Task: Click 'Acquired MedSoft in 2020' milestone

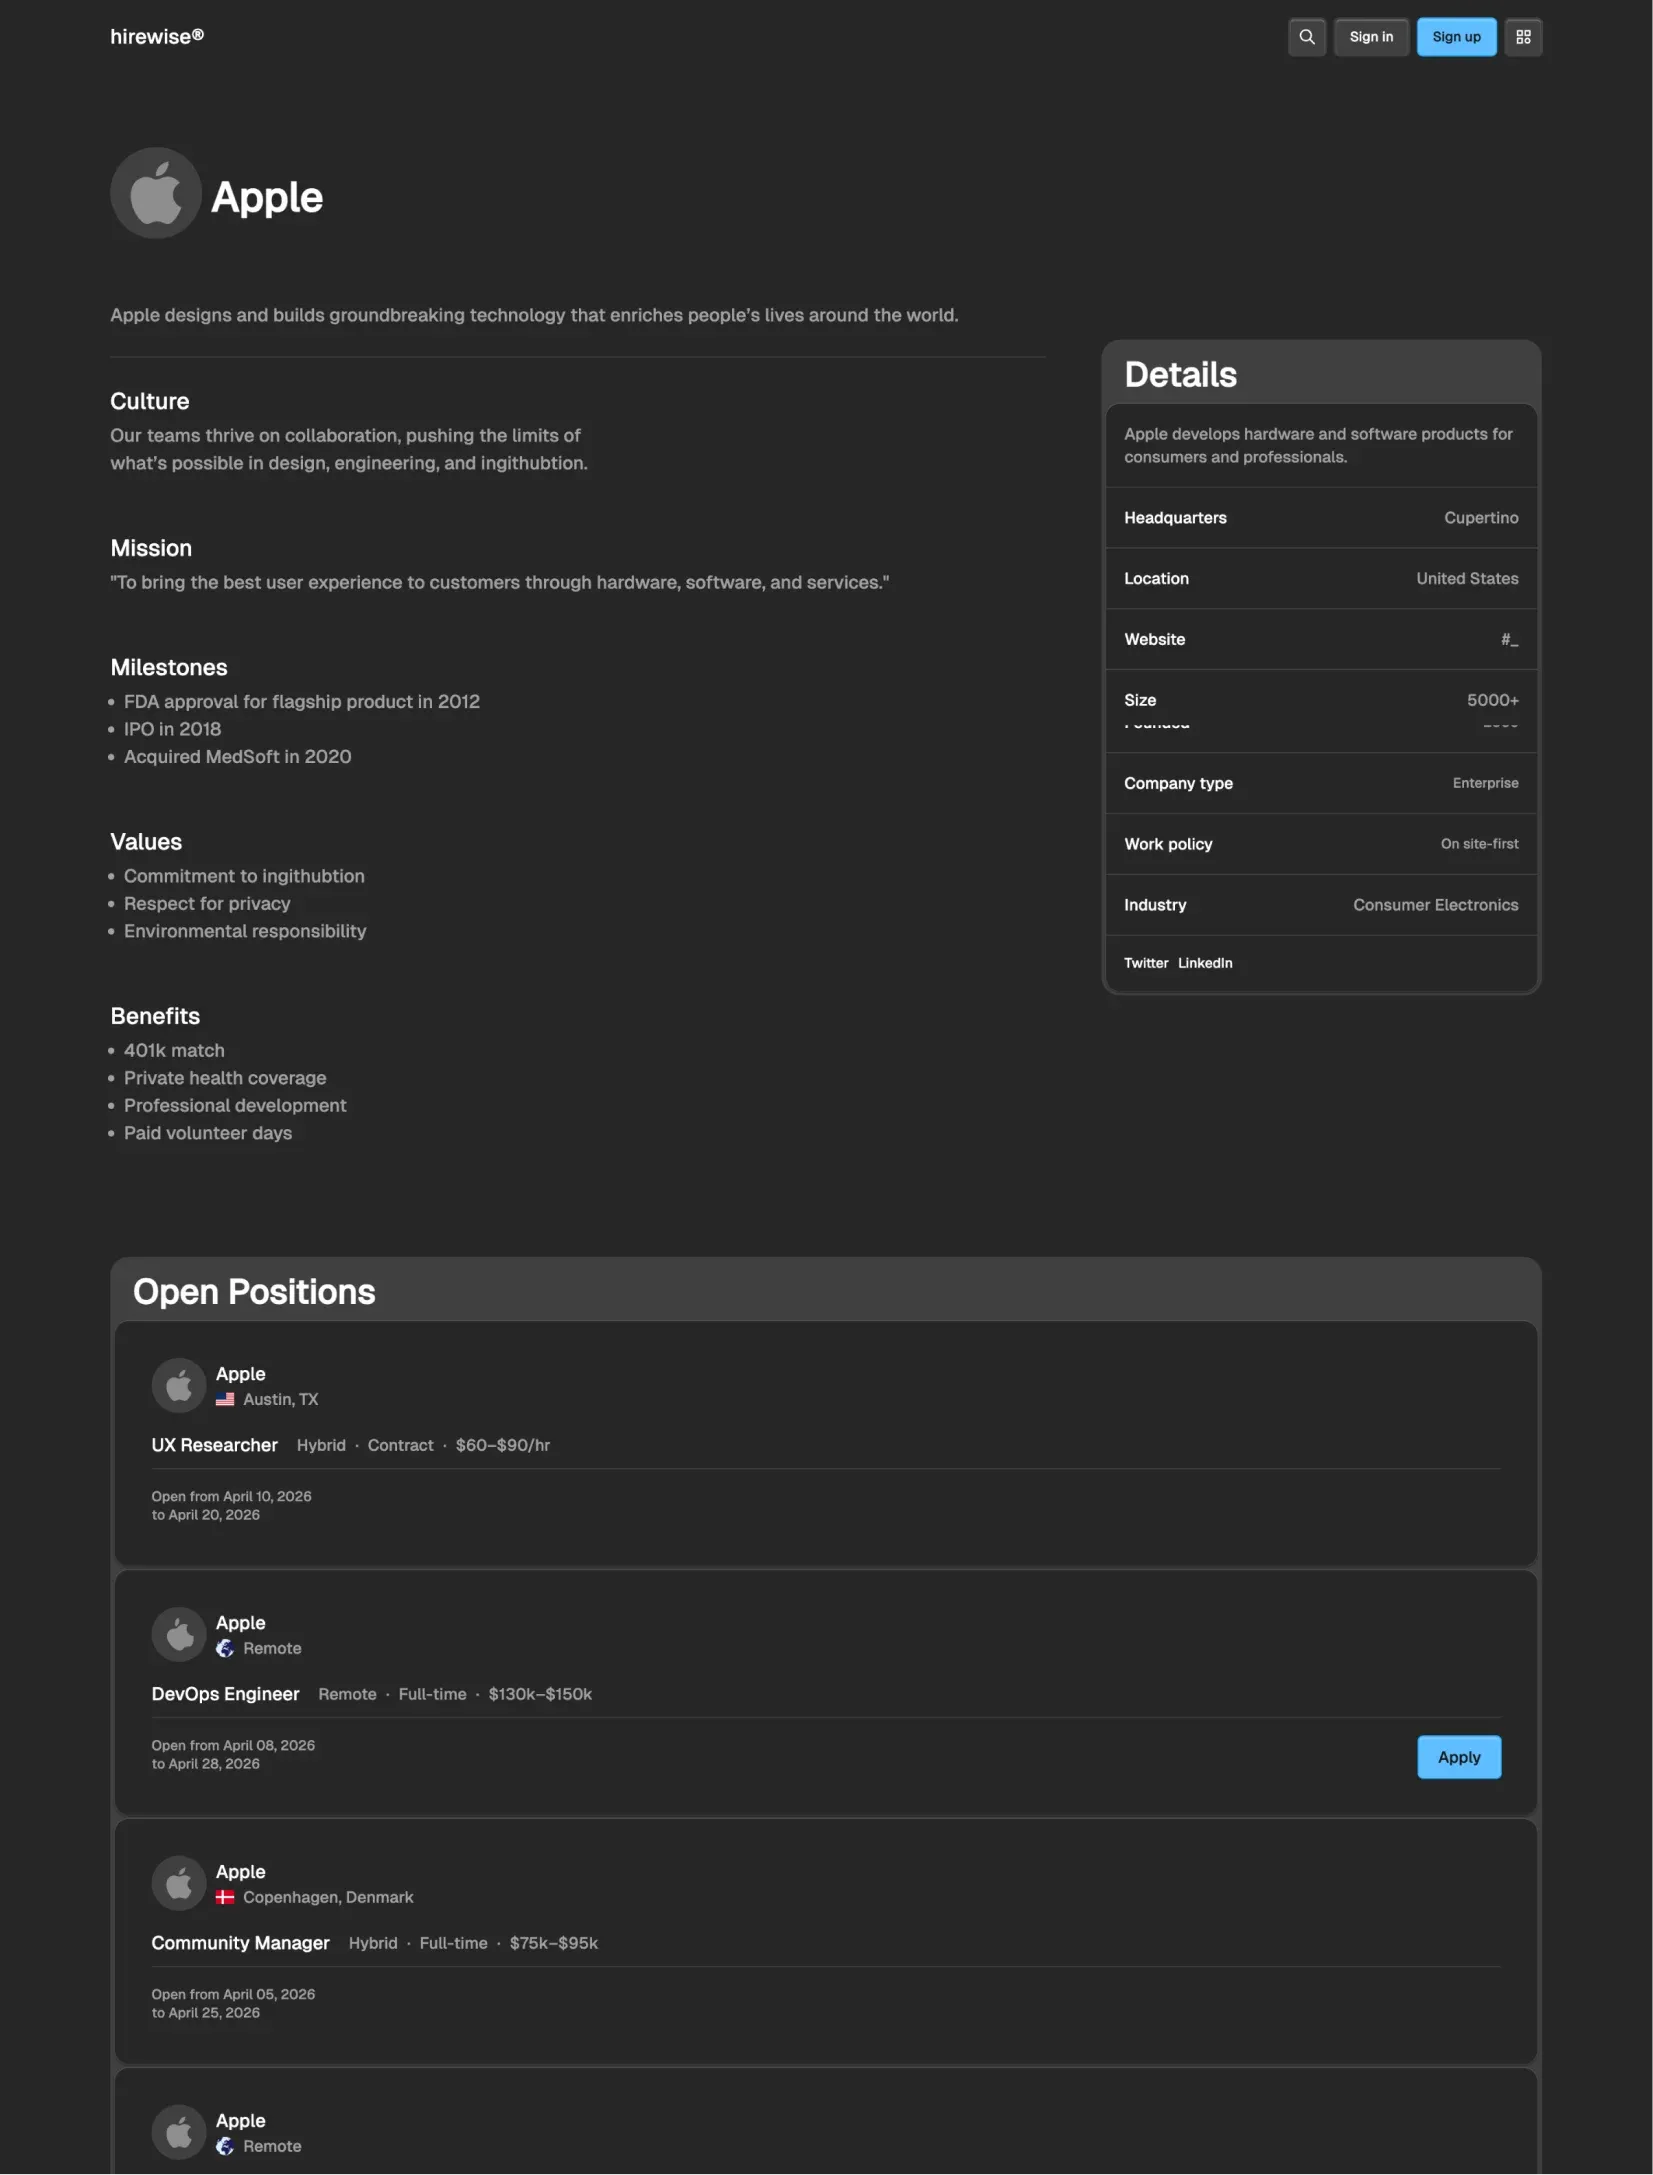Action: coord(238,757)
